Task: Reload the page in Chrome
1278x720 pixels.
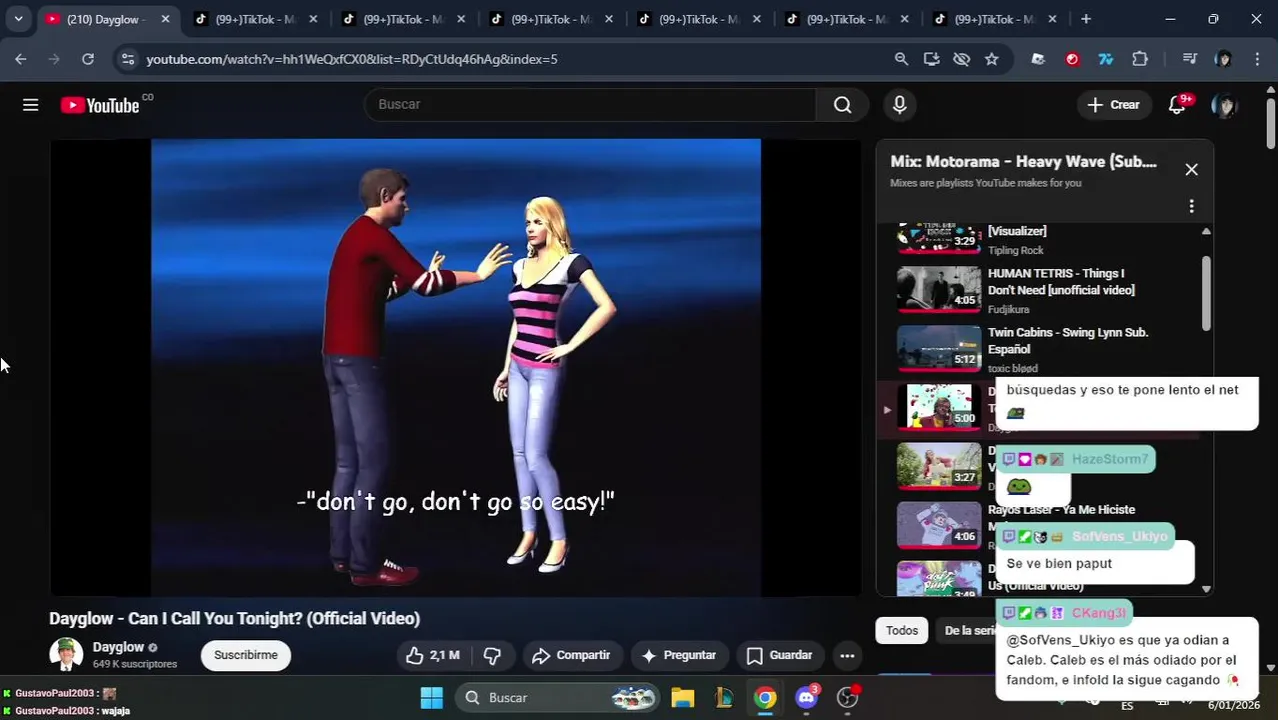Action: coord(88,59)
